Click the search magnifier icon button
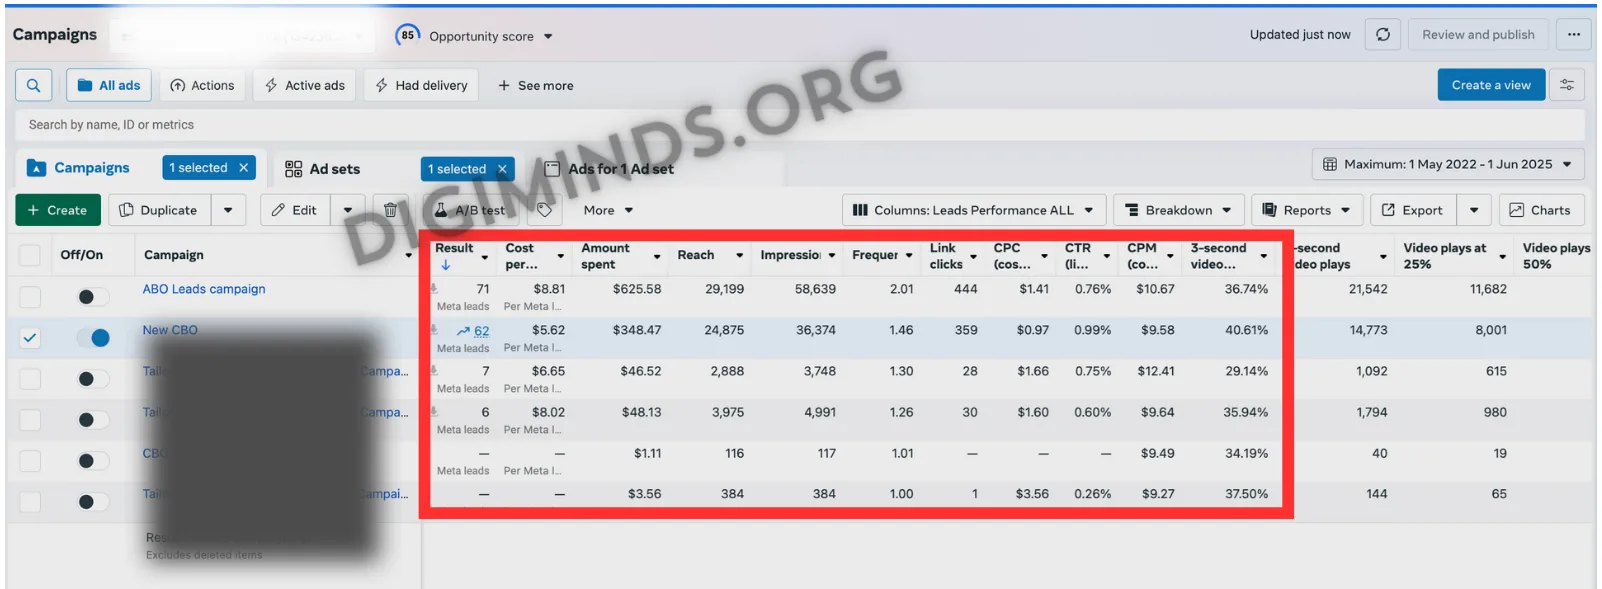 33,85
